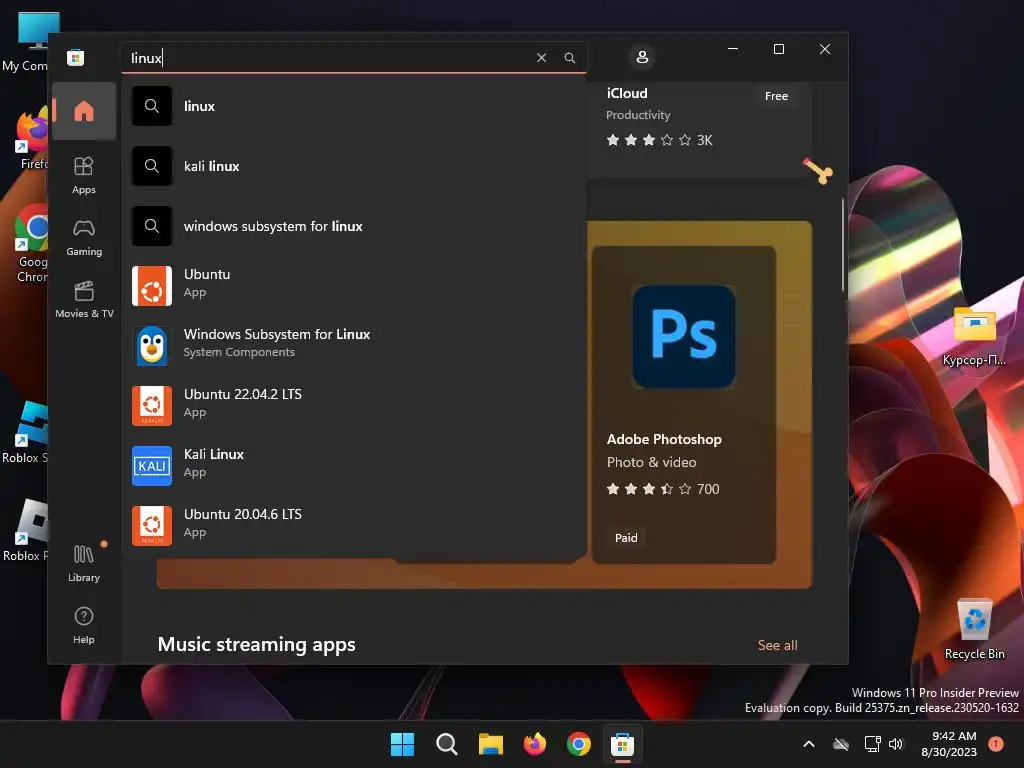Click the Ubuntu orange logo icon
This screenshot has width=1024, height=768.
pos(152,285)
